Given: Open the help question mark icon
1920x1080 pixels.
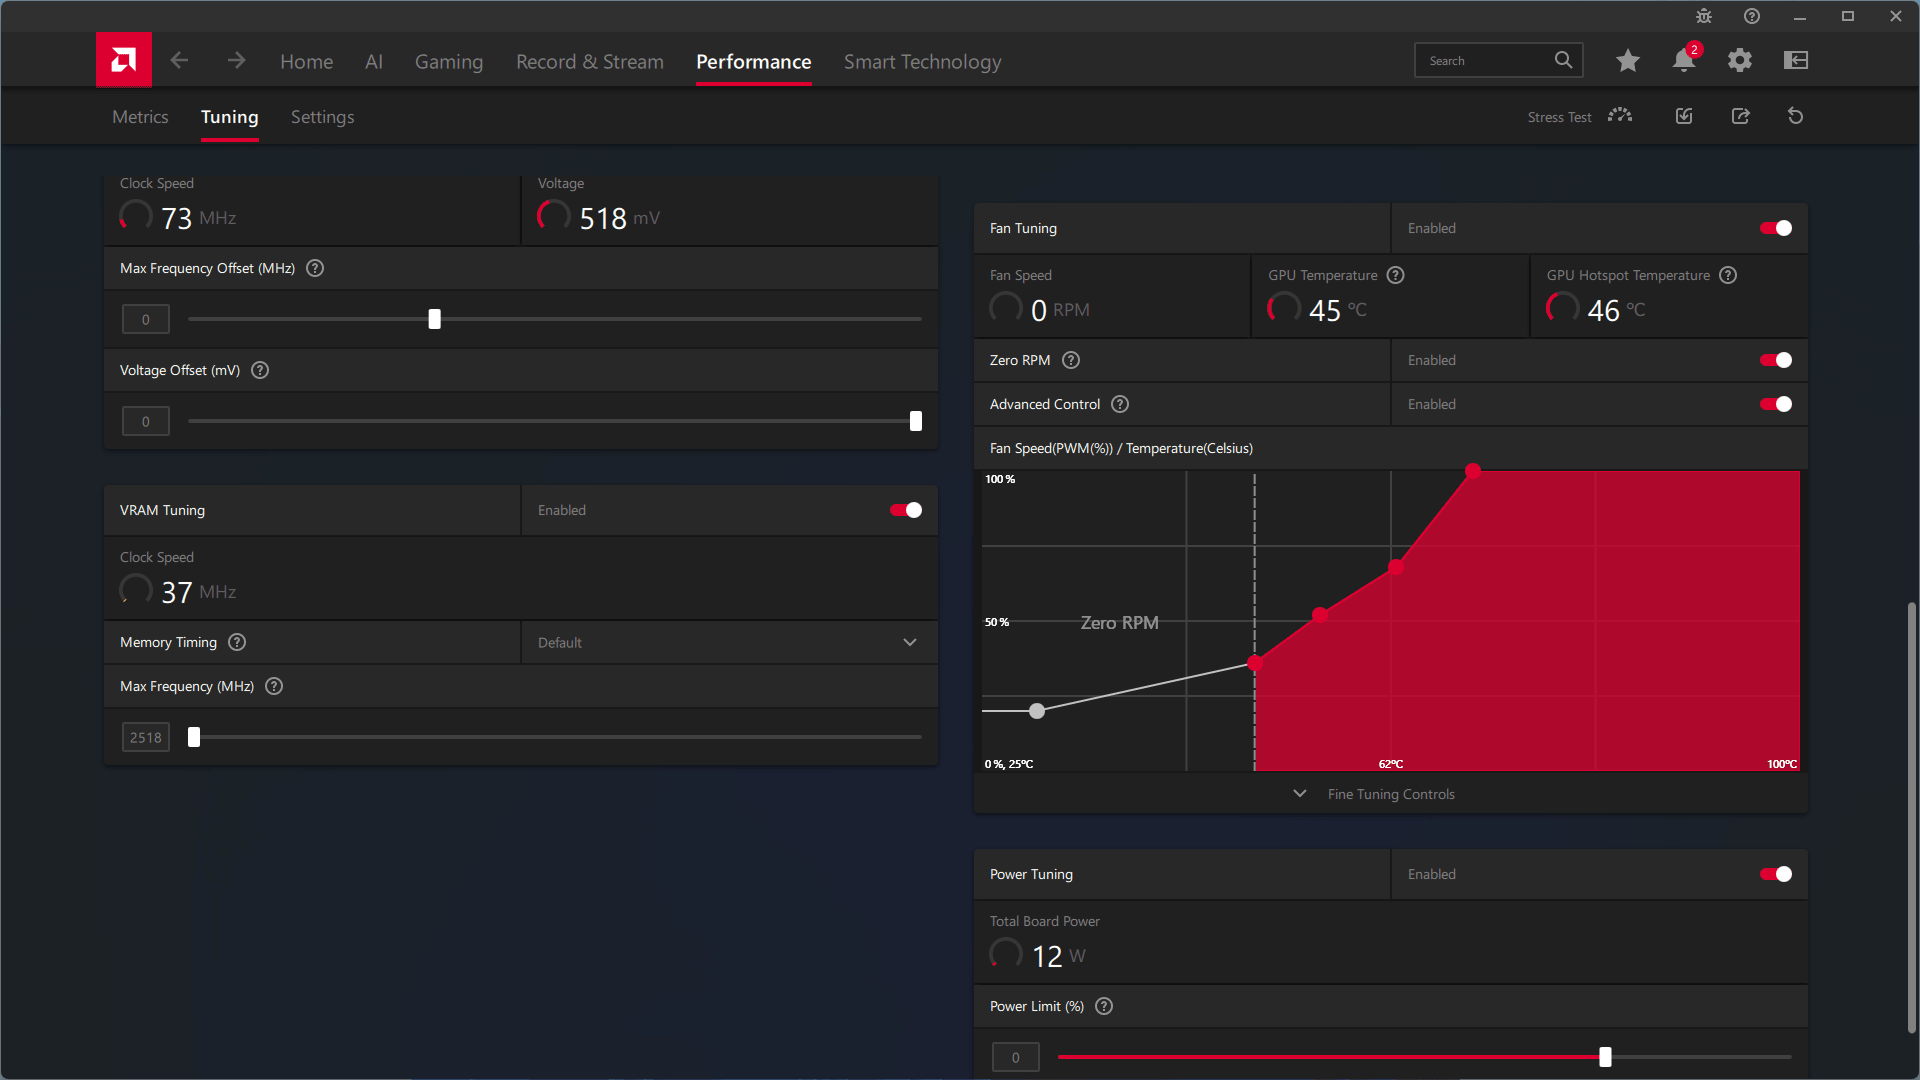Looking at the screenshot, I should [1751, 16].
